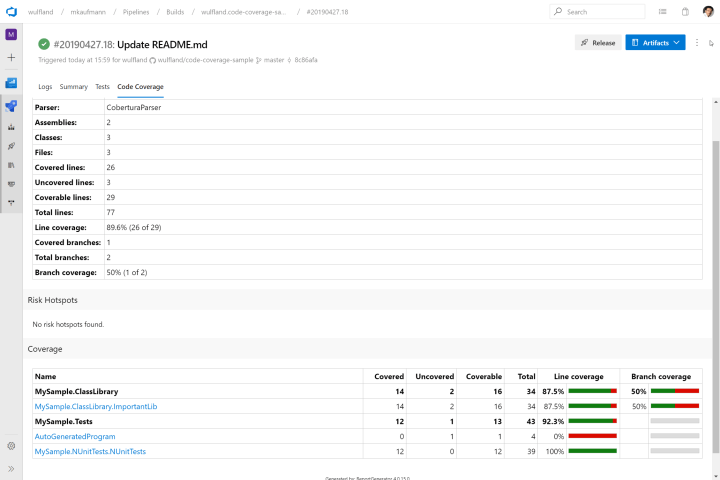
Task: Switch to the Tests tab
Action: 102,87
